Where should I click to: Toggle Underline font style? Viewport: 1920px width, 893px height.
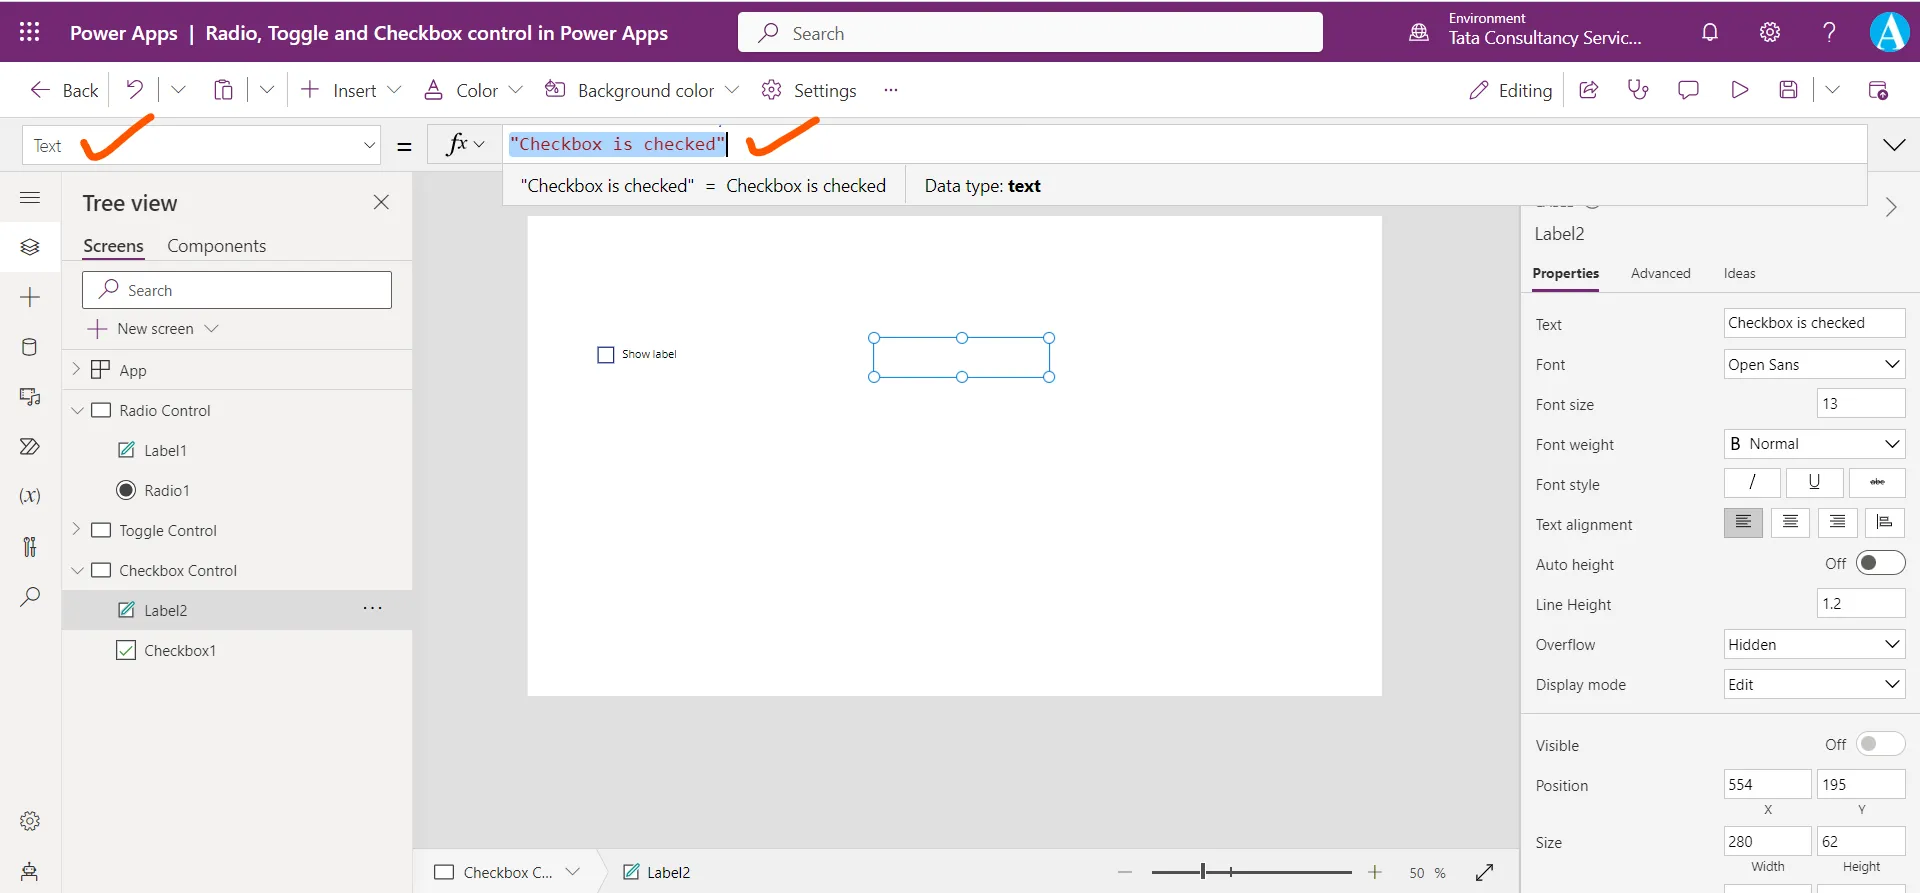(1814, 482)
